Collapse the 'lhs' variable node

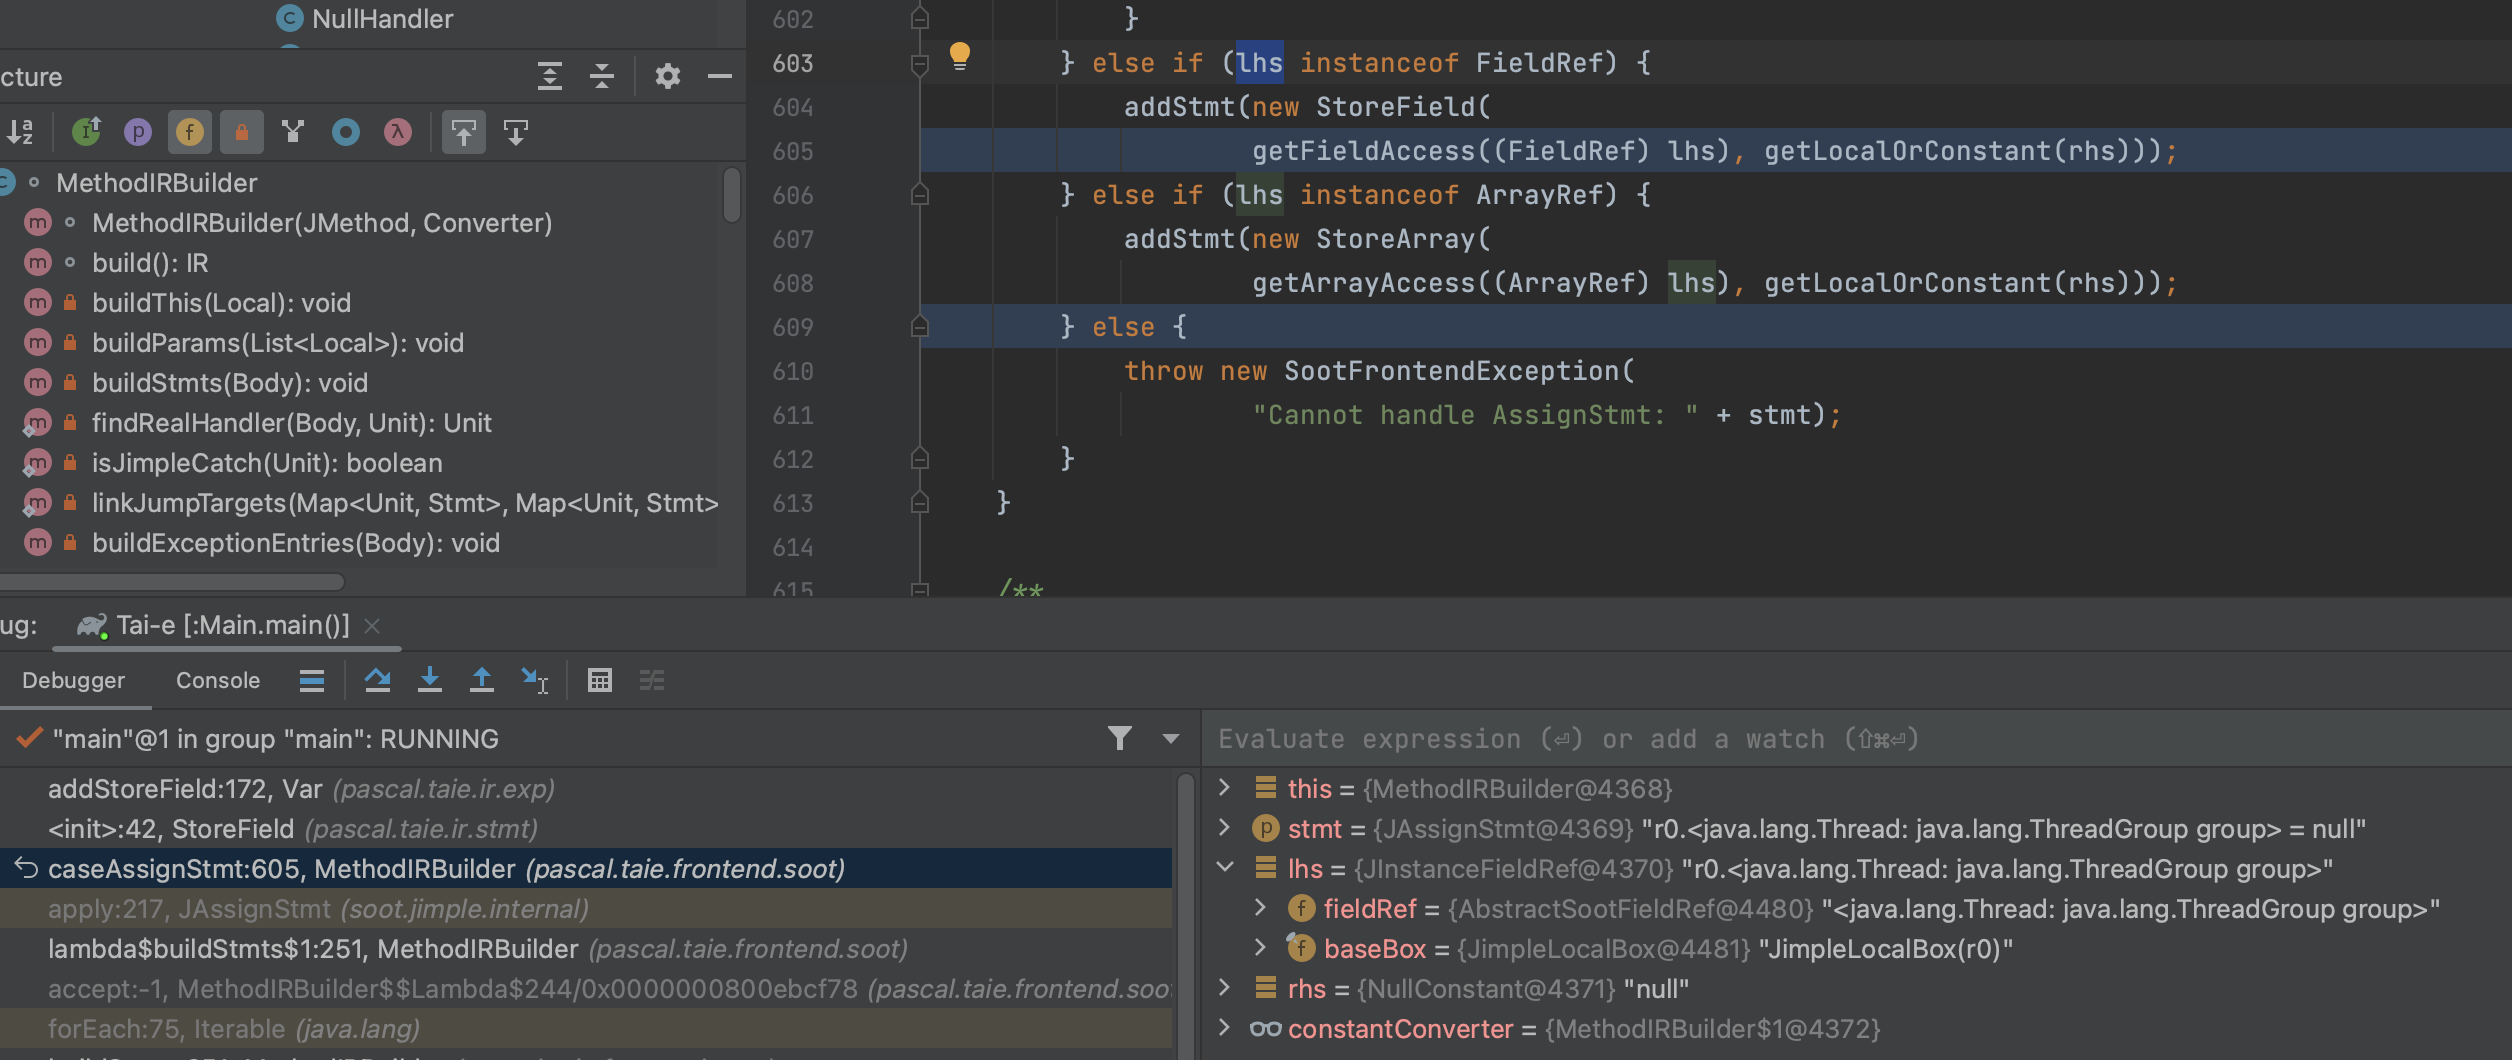click(1224, 868)
